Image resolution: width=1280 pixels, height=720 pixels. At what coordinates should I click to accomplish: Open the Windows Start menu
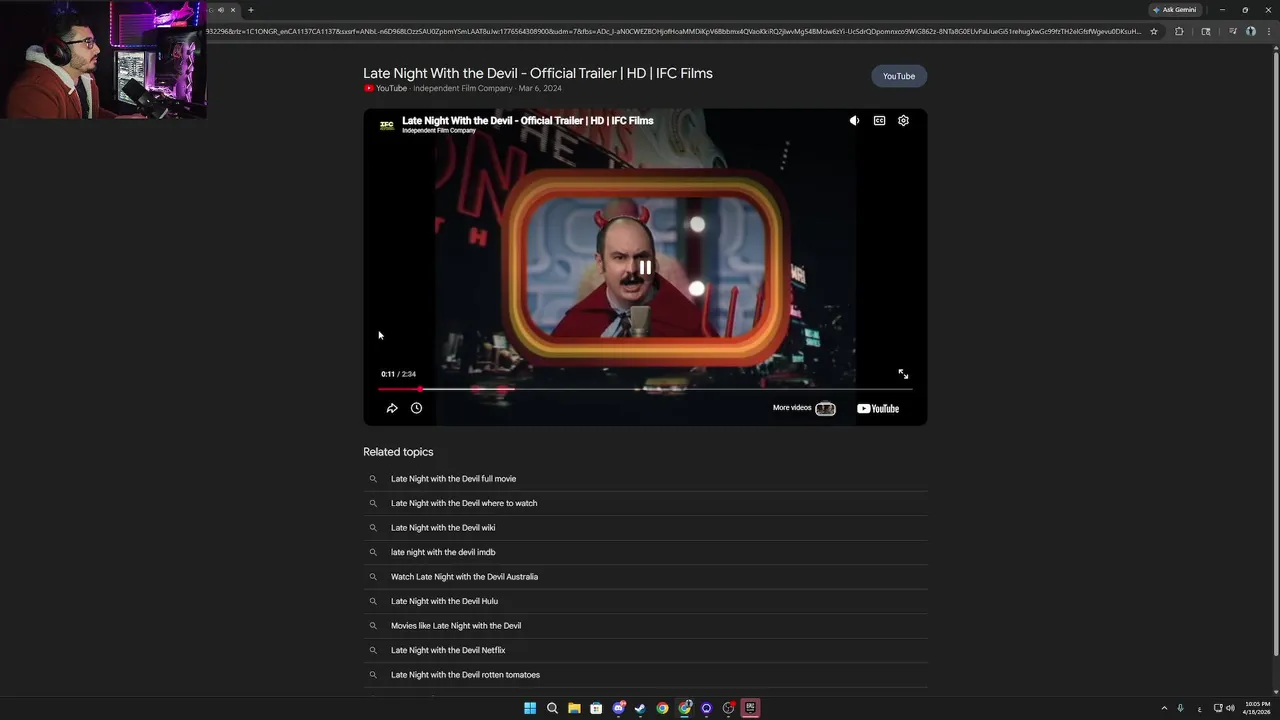[530, 708]
